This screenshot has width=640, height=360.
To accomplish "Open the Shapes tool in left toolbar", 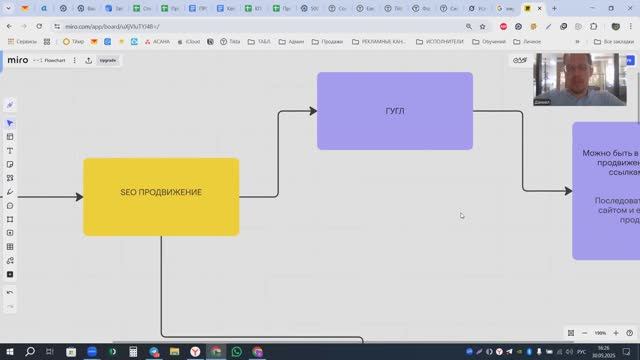I will (10, 178).
